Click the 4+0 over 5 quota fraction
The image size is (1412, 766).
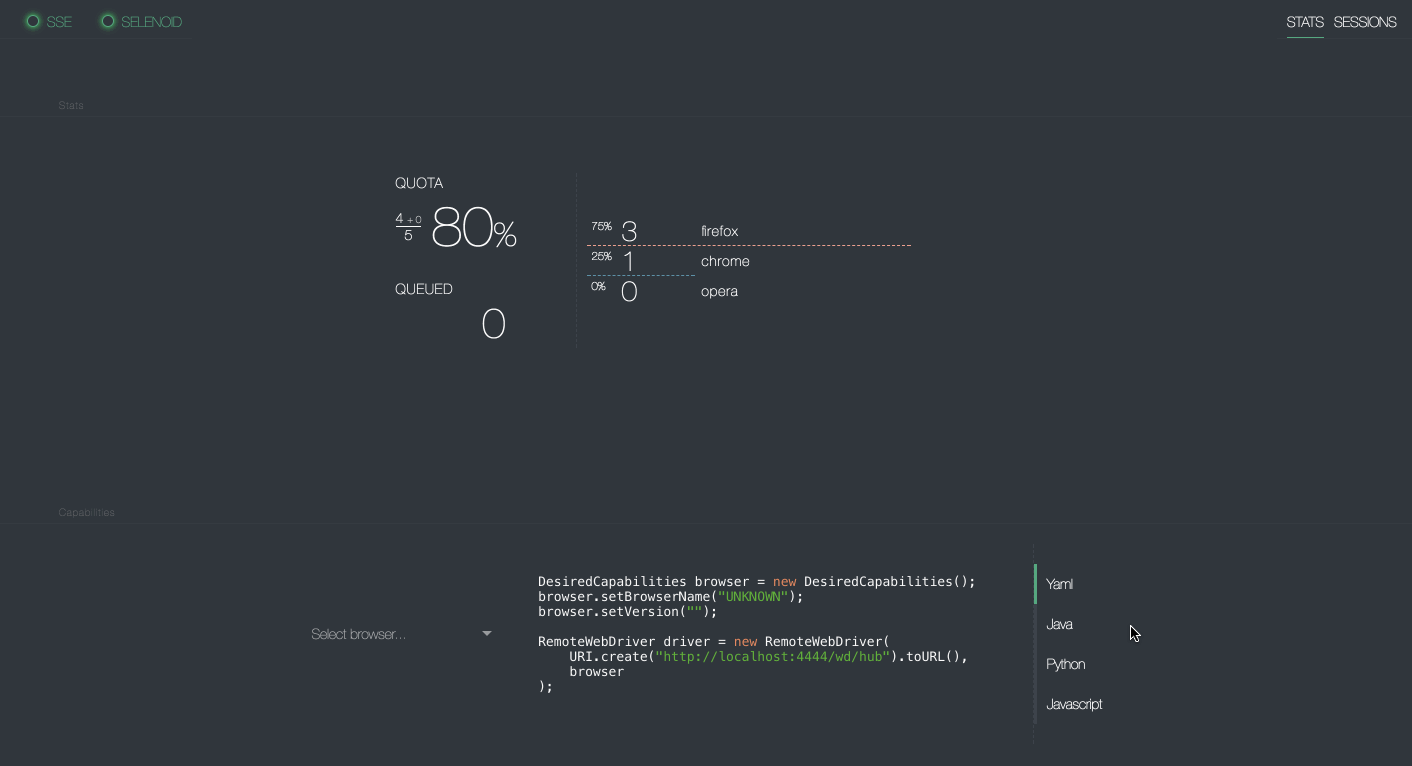pyautogui.click(x=408, y=227)
